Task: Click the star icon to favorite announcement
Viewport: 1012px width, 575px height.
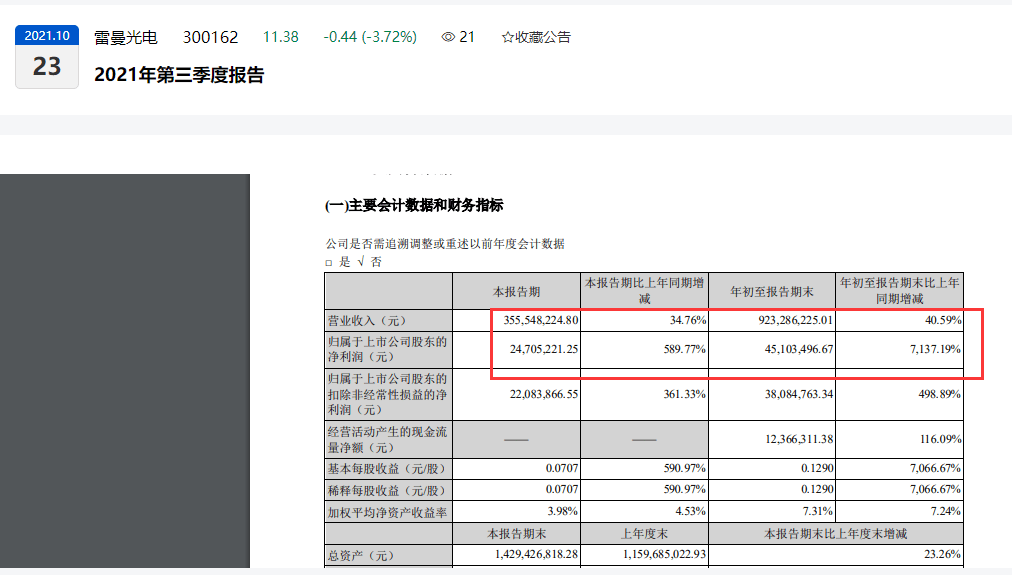Action: 508,37
